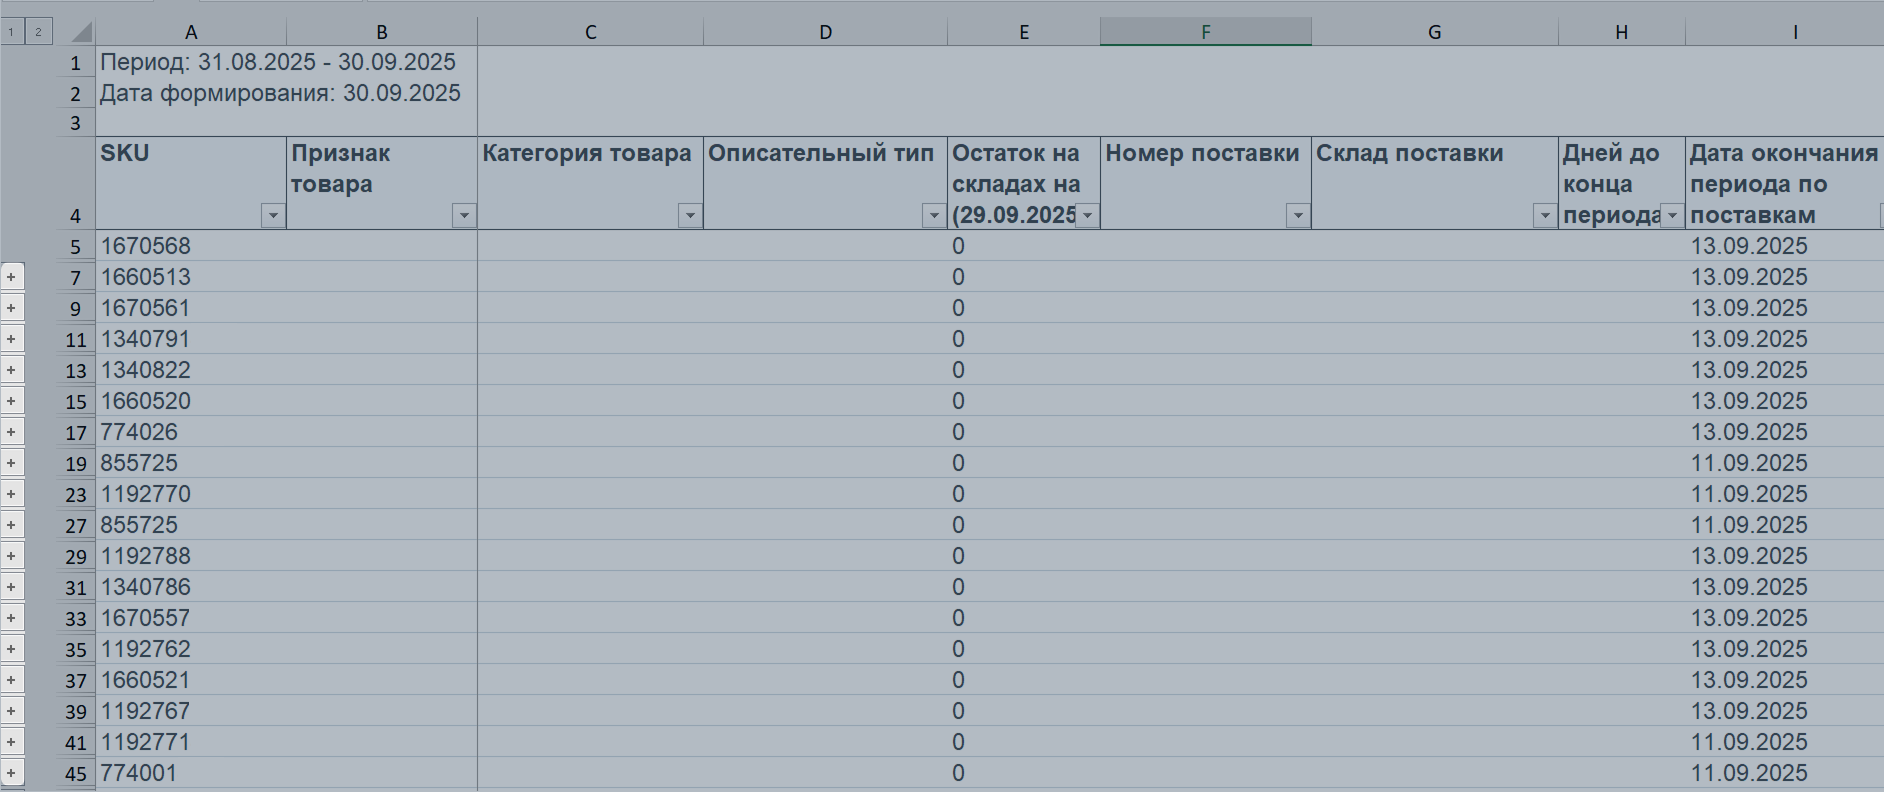Open the SKU column filter dropdown

tap(272, 216)
